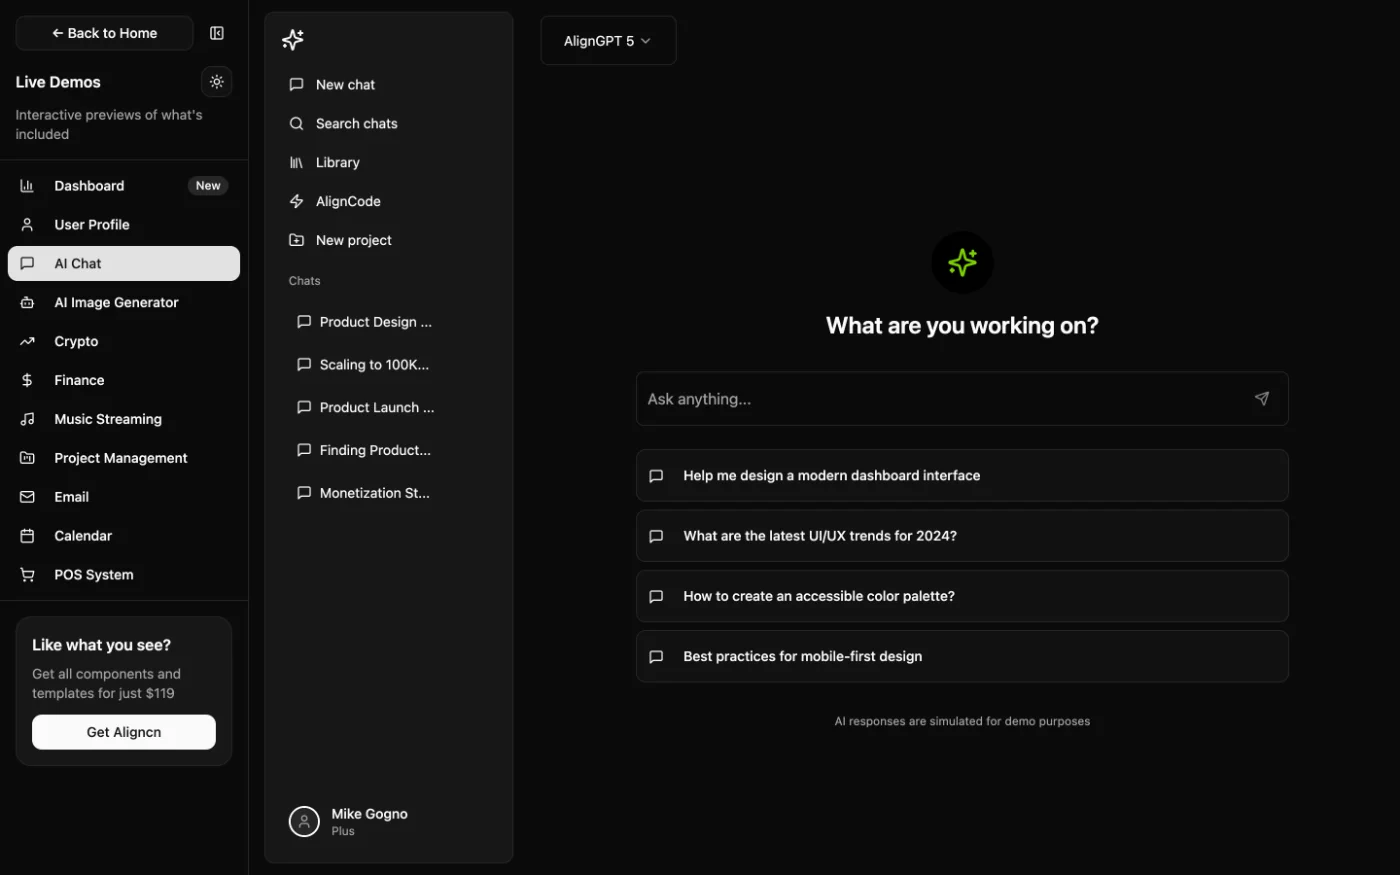Click the sparkle logo above New chat
1400x875 pixels.
click(x=293, y=40)
